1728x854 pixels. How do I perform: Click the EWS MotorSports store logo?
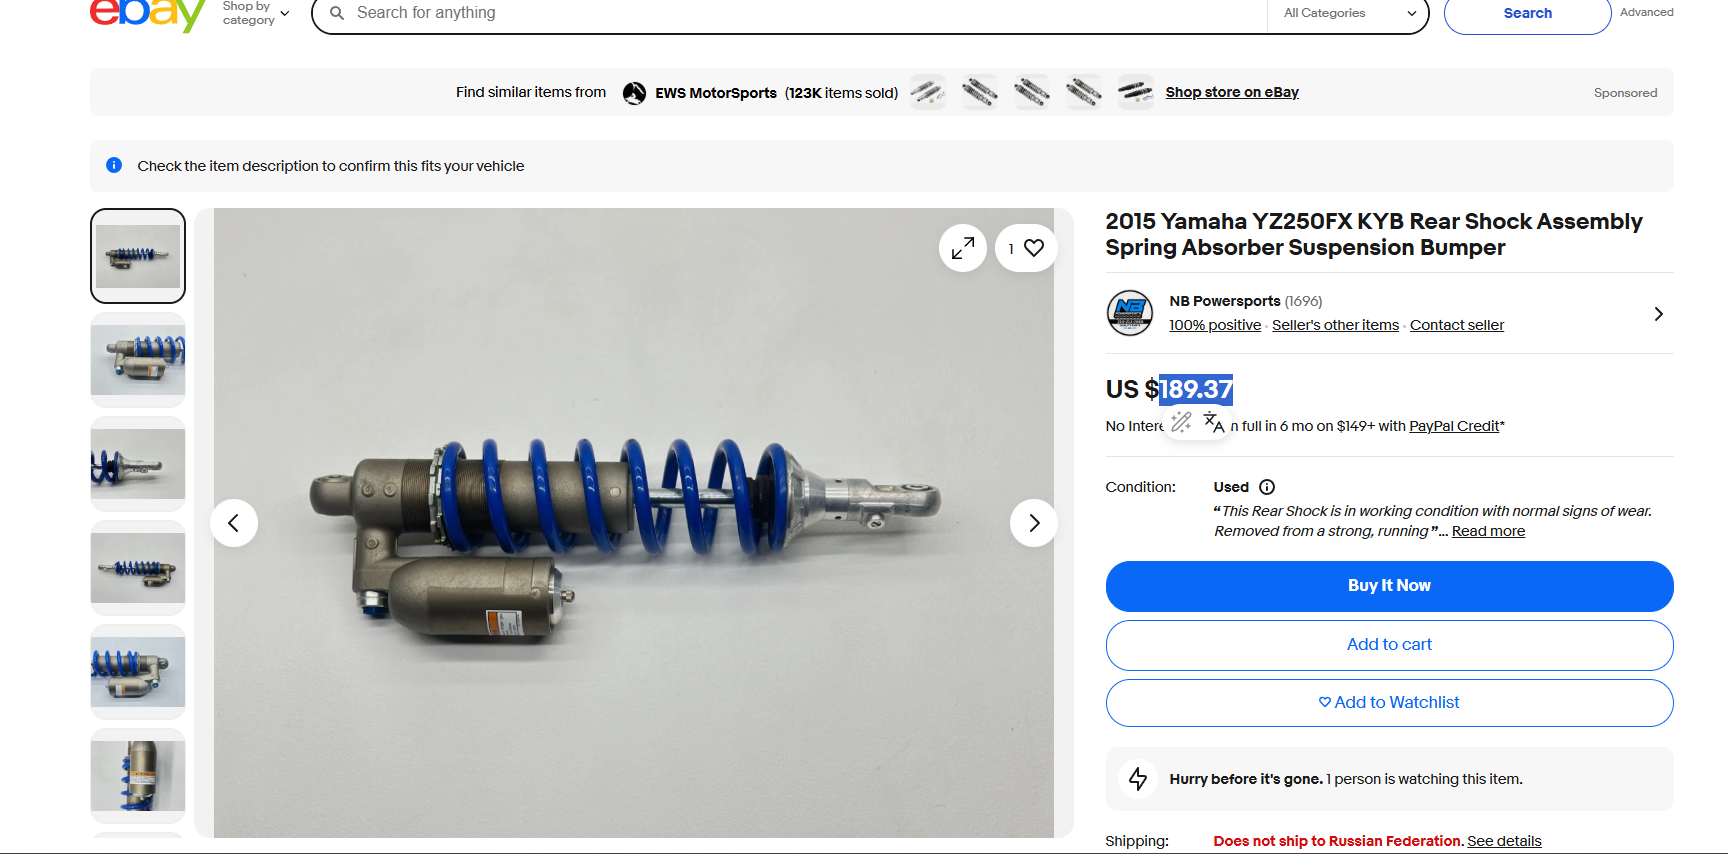click(634, 93)
